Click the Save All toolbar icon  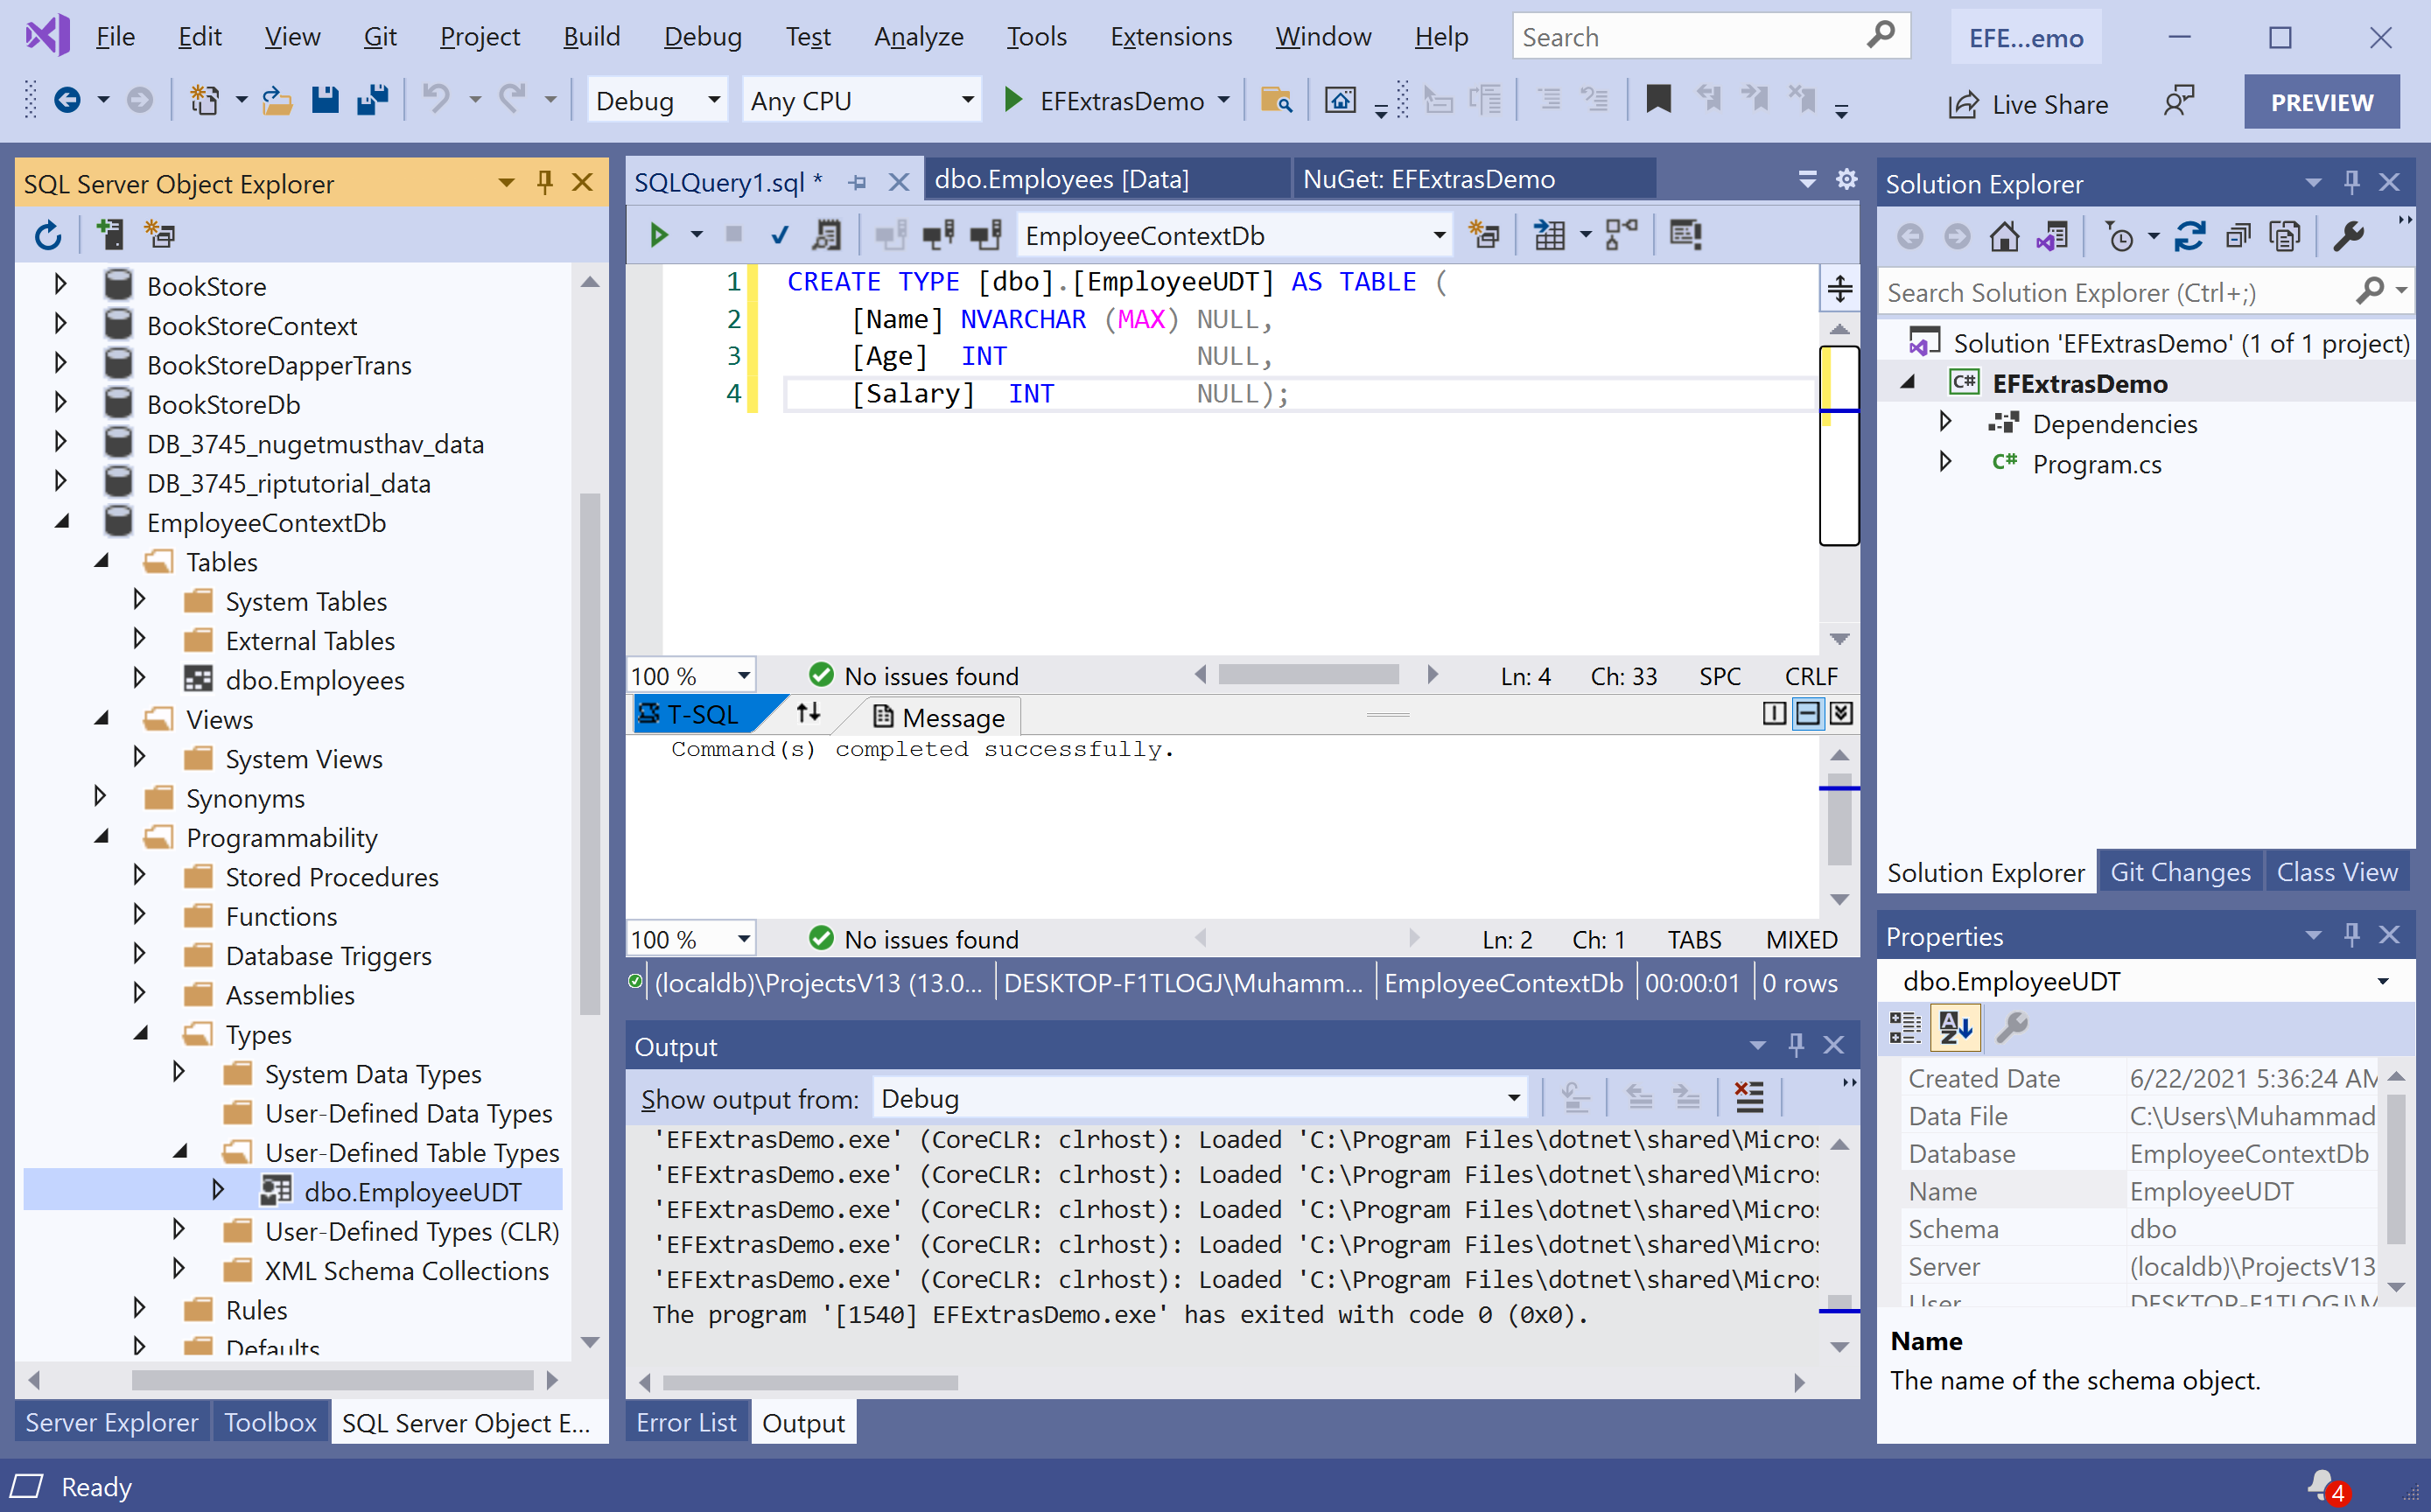point(373,100)
